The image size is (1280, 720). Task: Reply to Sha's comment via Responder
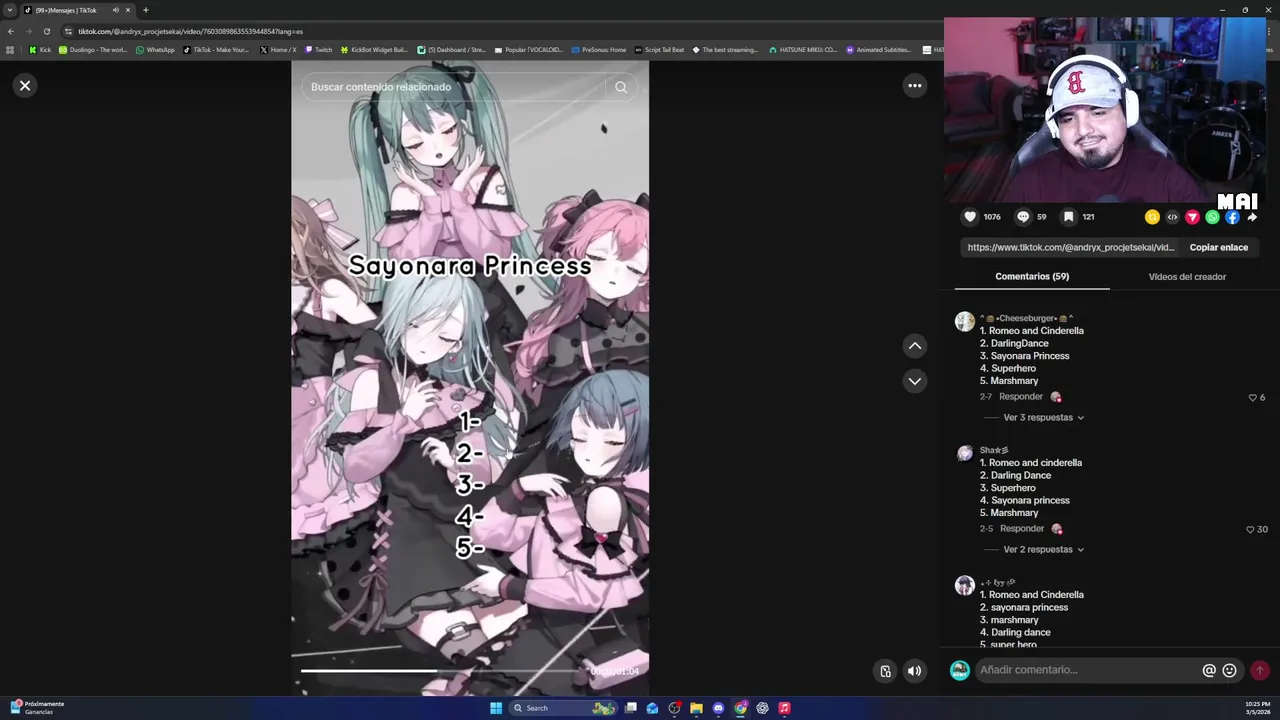coord(1021,529)
